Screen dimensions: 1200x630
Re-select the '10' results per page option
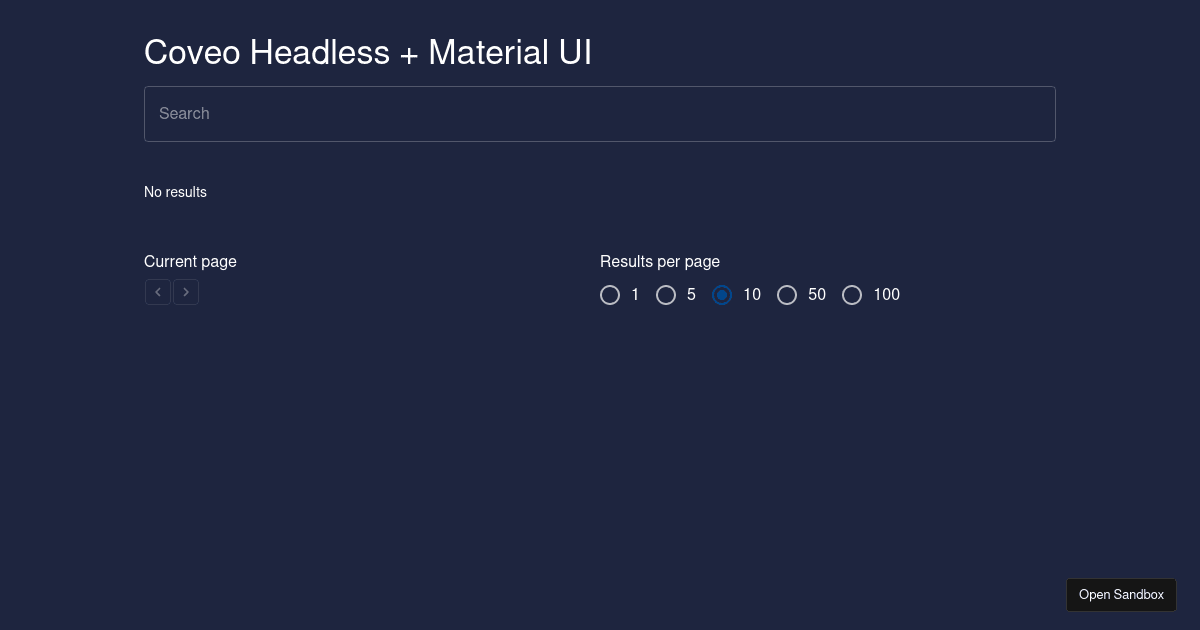722,295
